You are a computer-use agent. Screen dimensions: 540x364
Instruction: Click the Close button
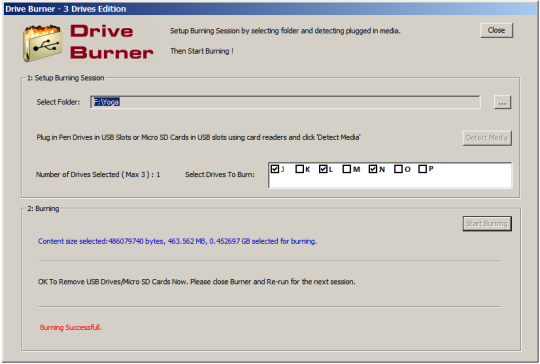coord(496,30)
